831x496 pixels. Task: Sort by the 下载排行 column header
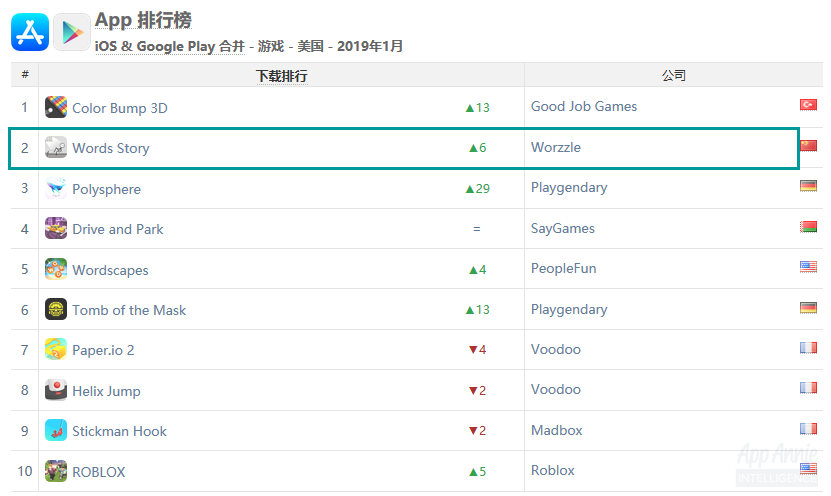[x=281, y=76]
